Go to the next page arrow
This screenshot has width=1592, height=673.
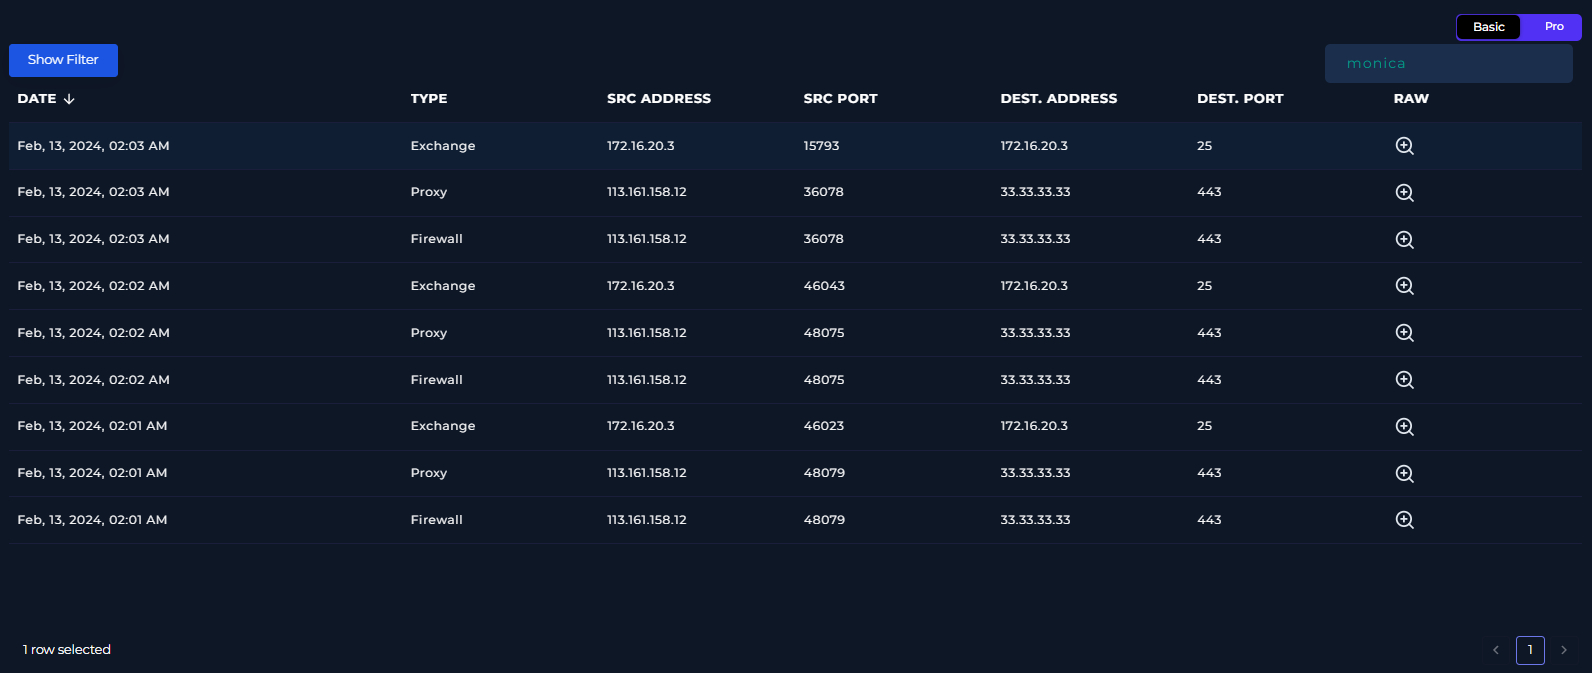tap(1564, 650)
